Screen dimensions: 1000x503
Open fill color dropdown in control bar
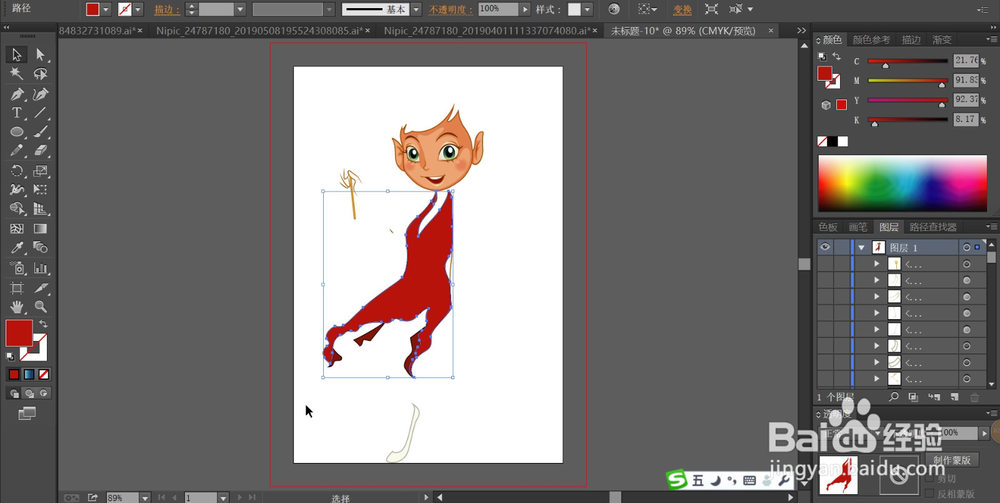pos(106,10)
